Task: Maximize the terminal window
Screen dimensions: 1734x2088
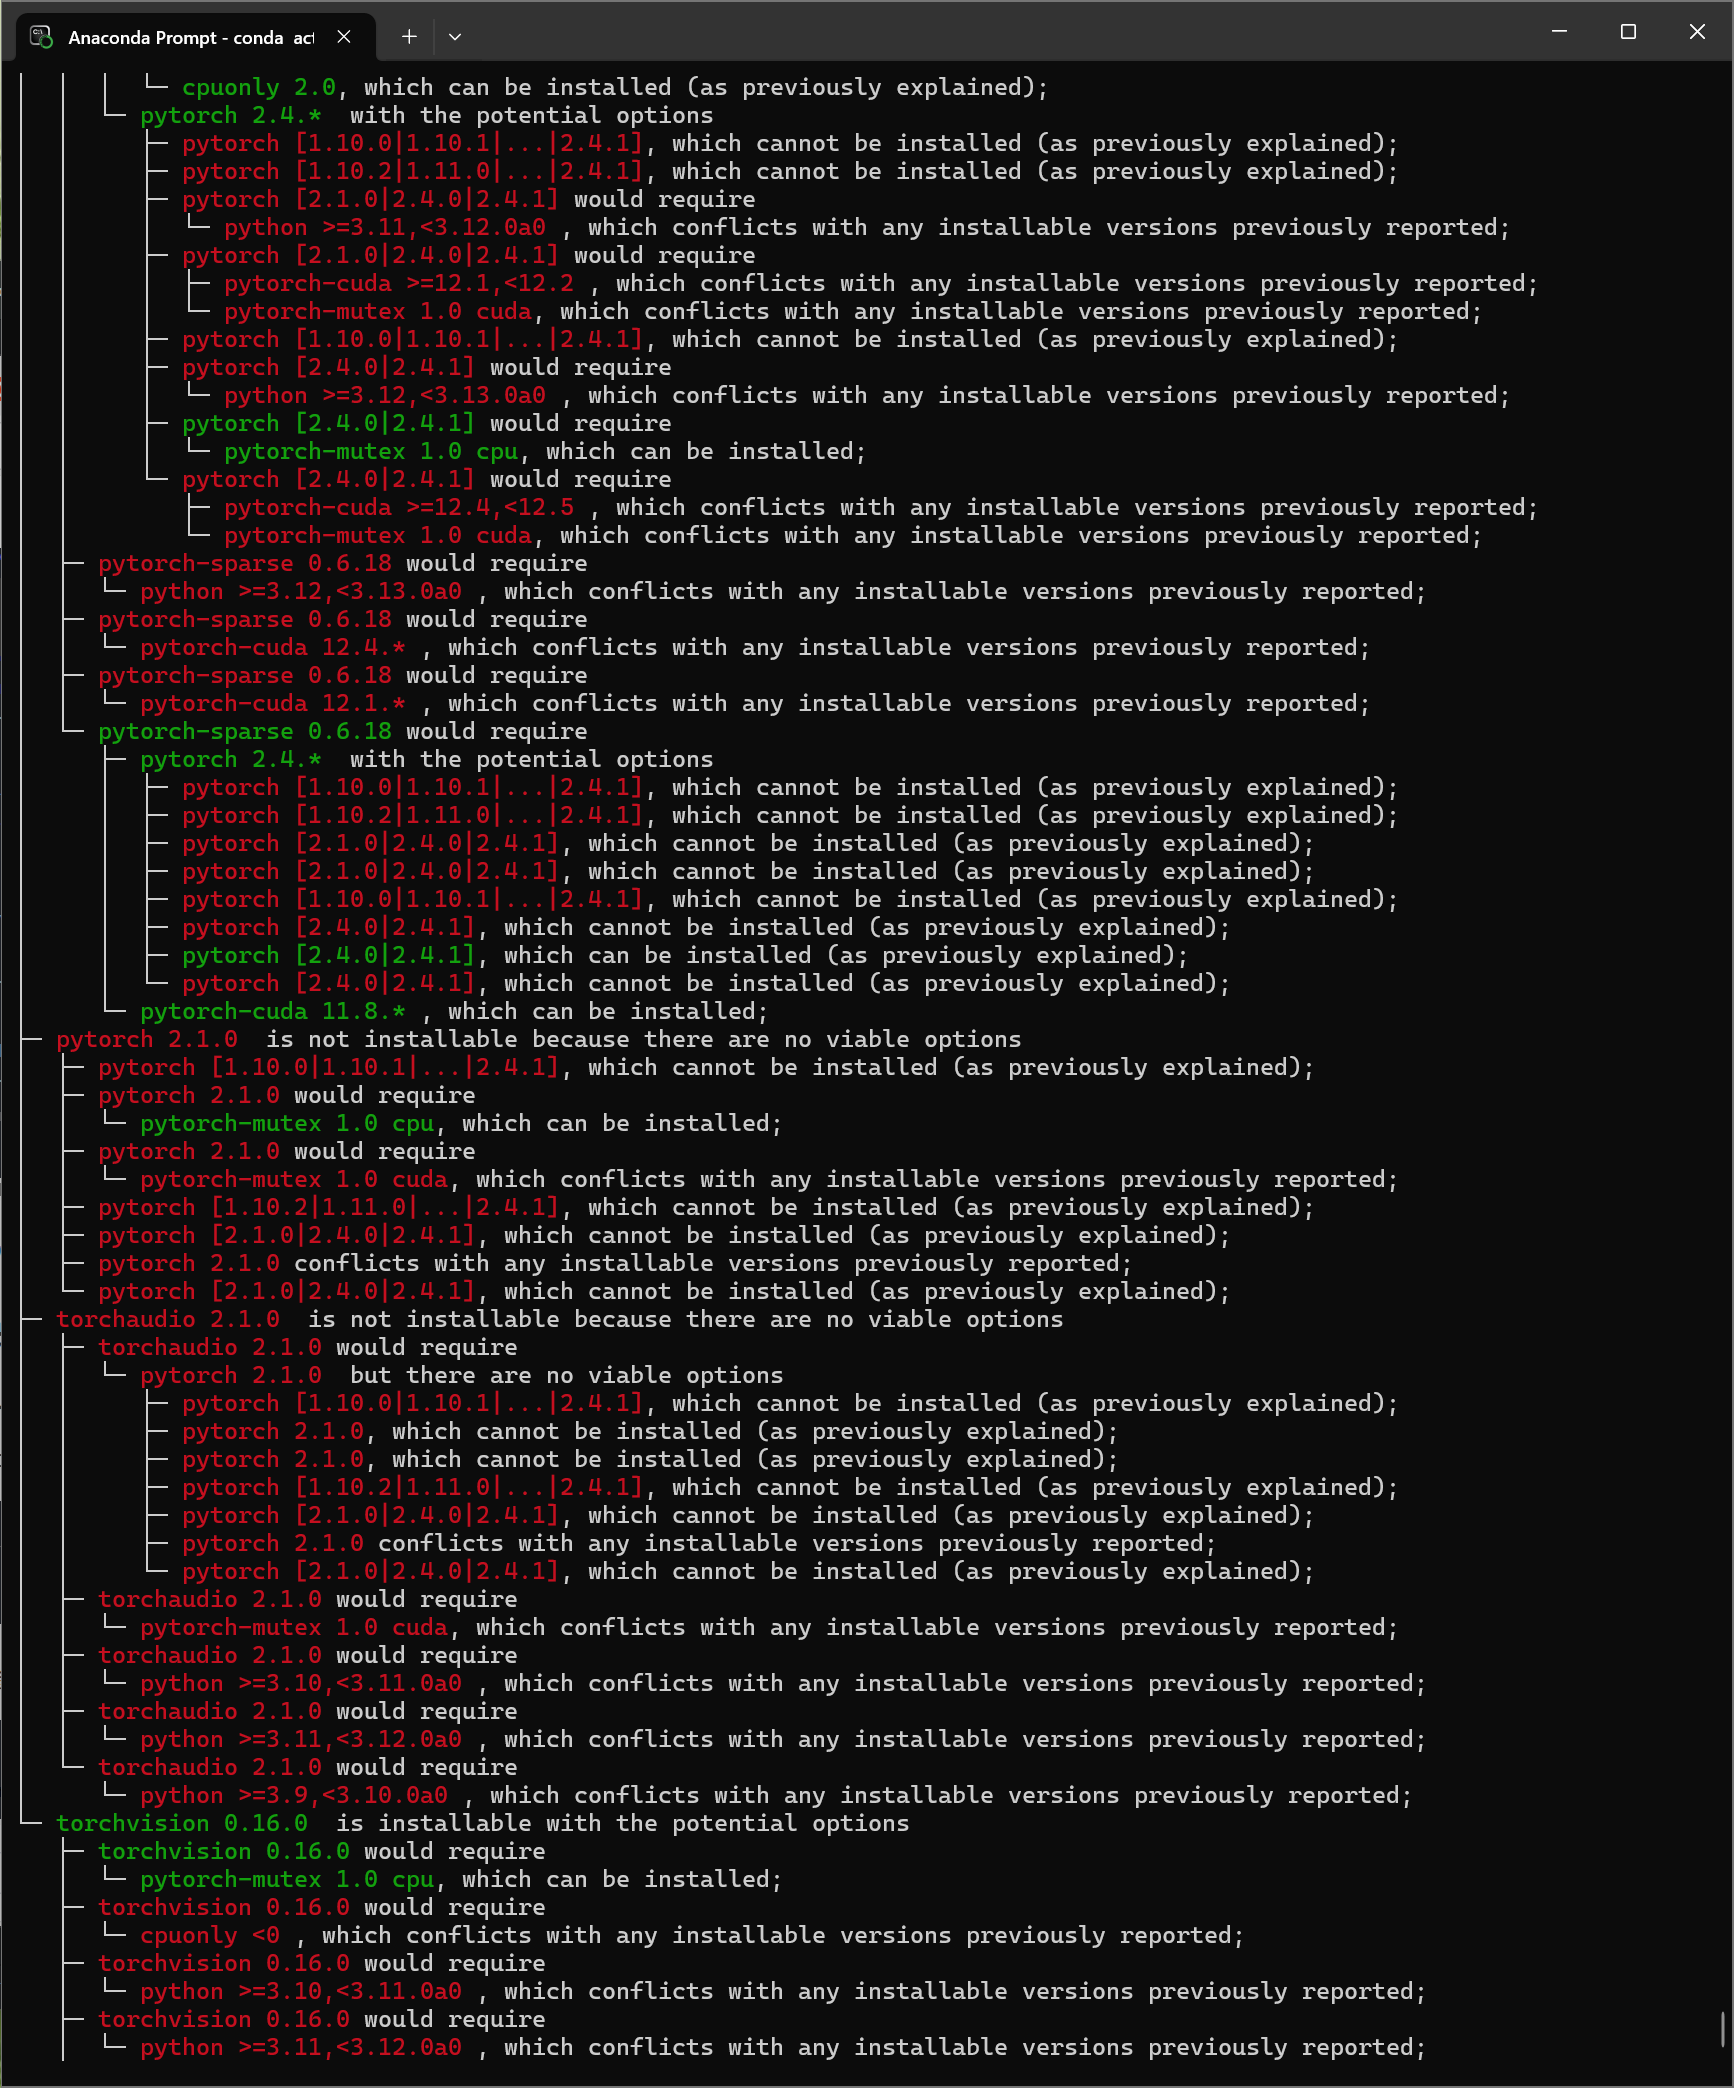Action: (1627, 31)
